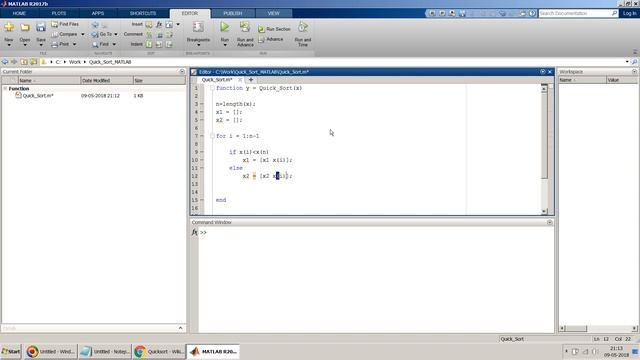The height and width of the screenshot is (360, 640).
Task: Click the Find search button
Action: (x=101, y=44)
